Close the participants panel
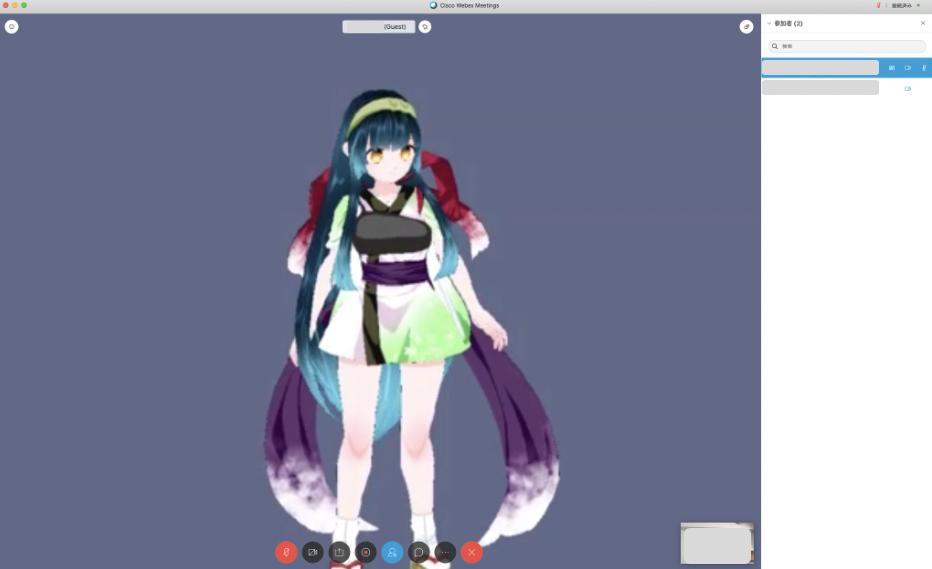 [x=922, y=23]
